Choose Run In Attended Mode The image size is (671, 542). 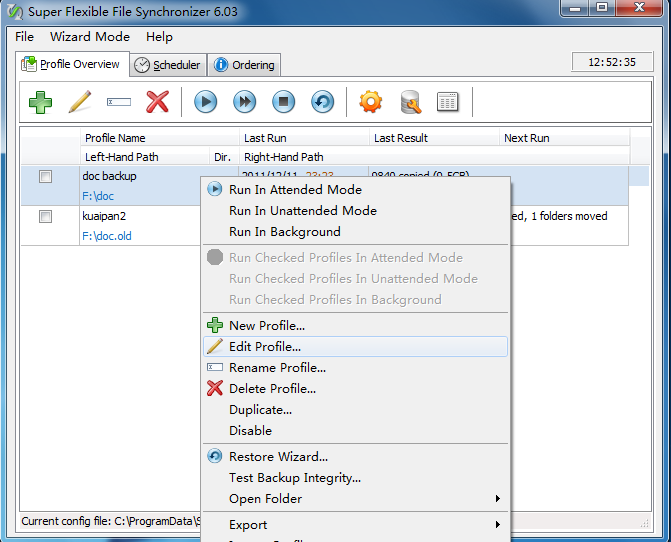[355, 190]
